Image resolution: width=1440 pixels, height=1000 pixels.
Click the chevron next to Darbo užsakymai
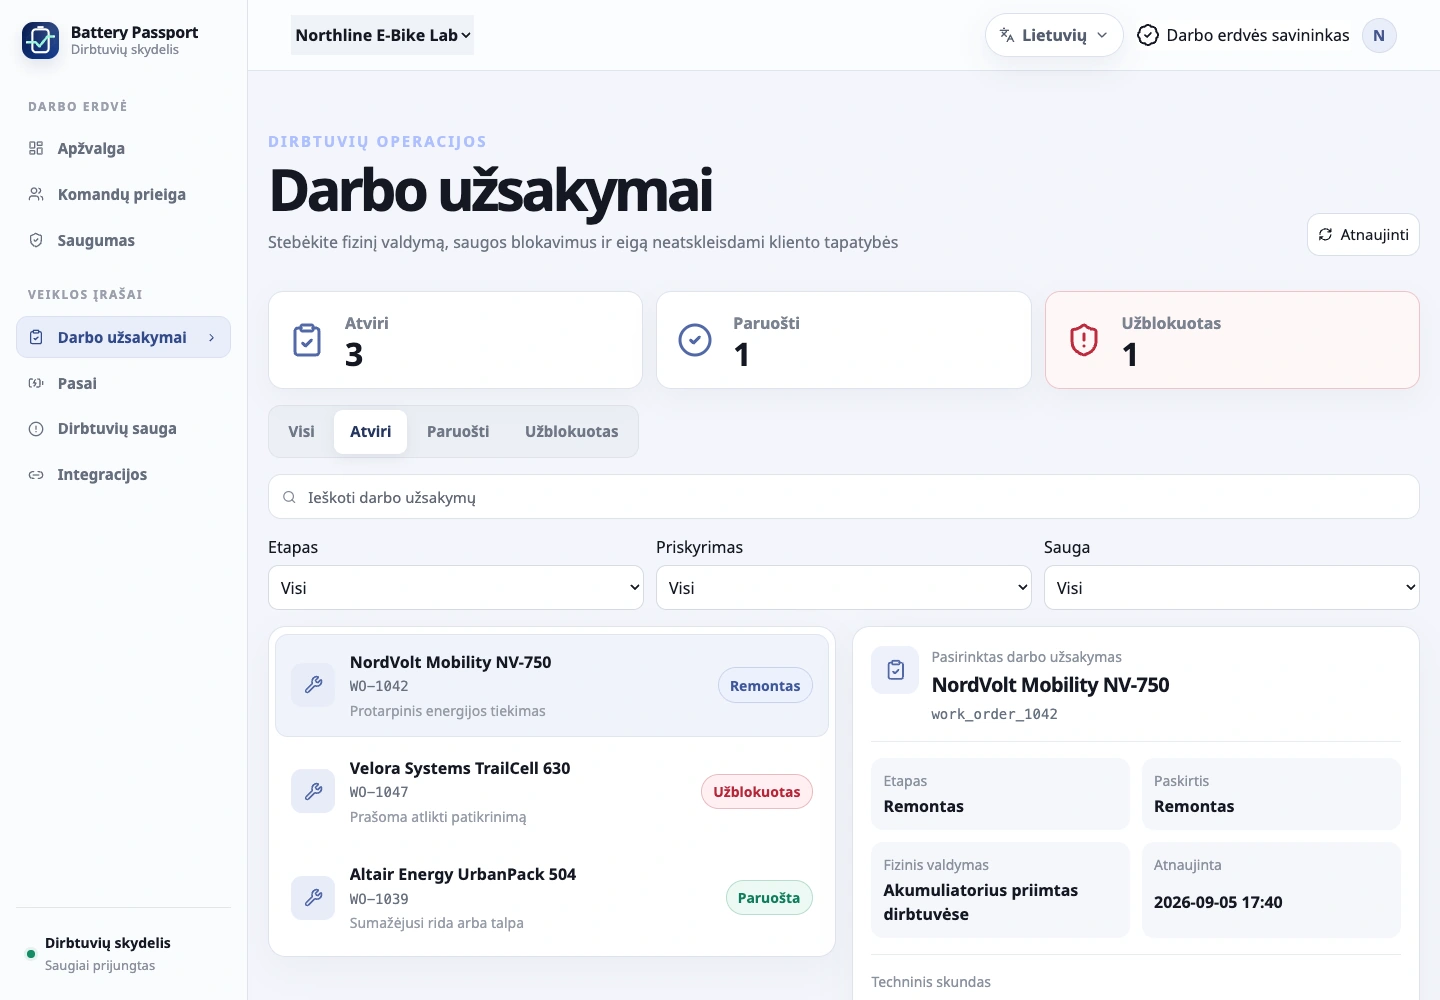point(211,338)
